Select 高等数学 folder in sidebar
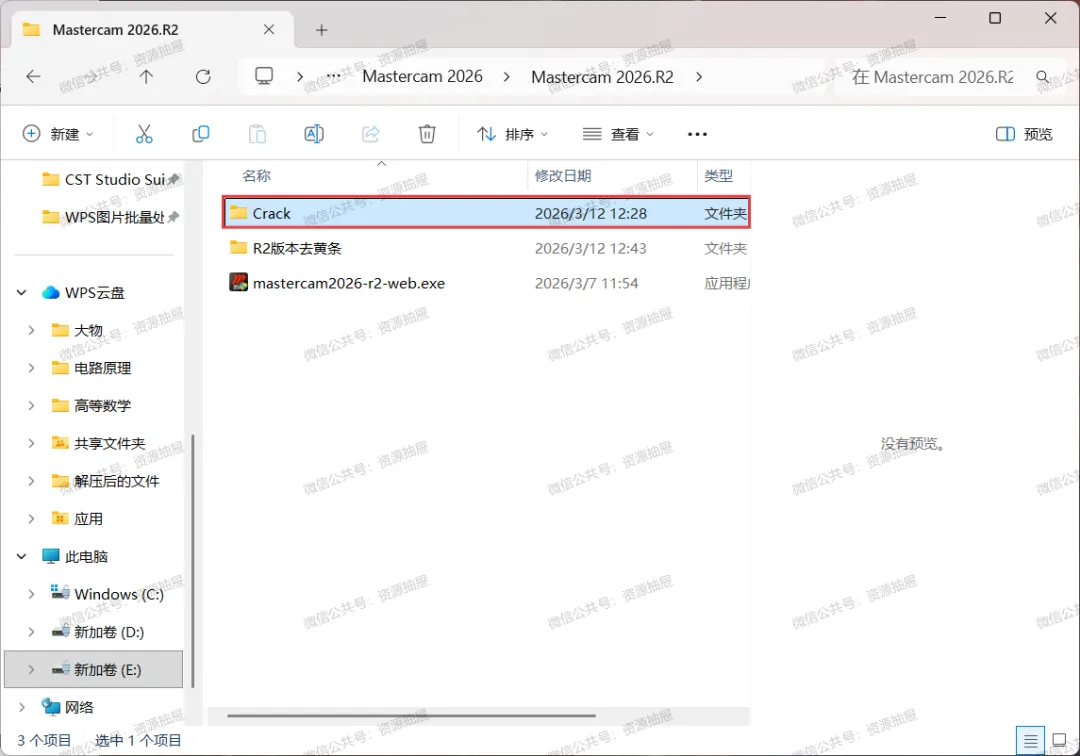1080x756 pixels. click(x=103, y=406)
